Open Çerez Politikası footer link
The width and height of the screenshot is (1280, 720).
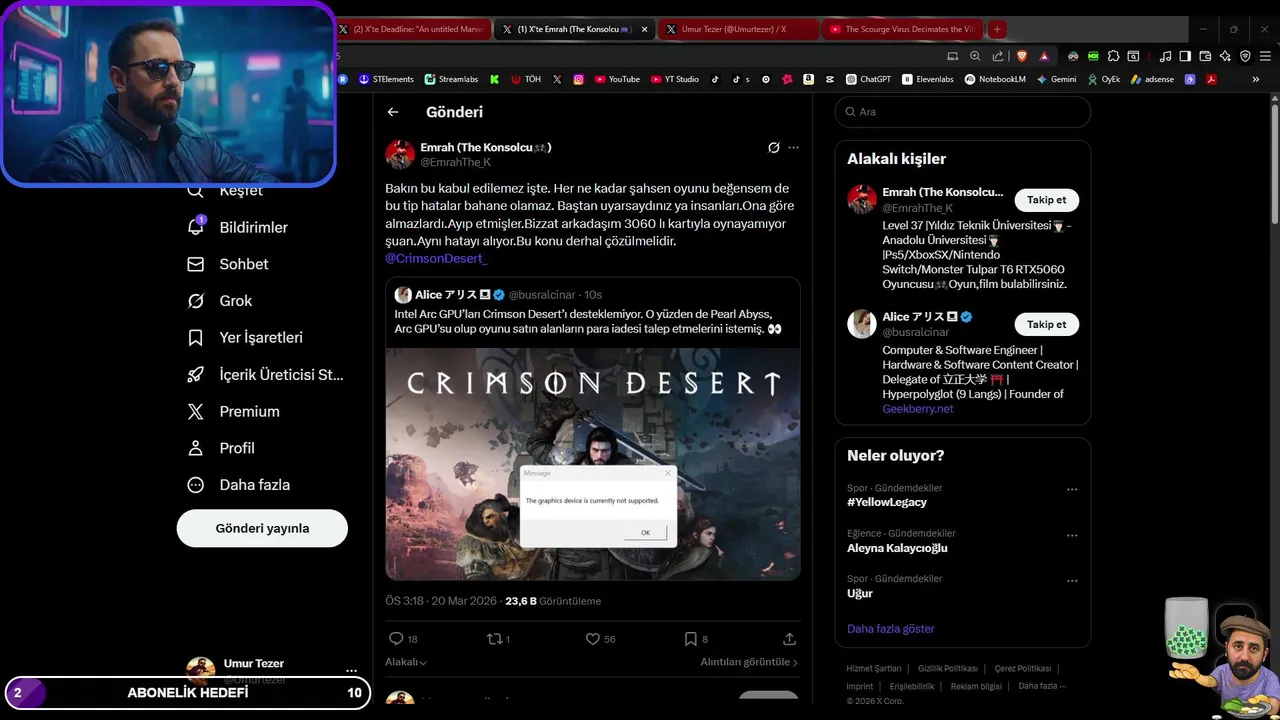click(x=1022, y=668)
